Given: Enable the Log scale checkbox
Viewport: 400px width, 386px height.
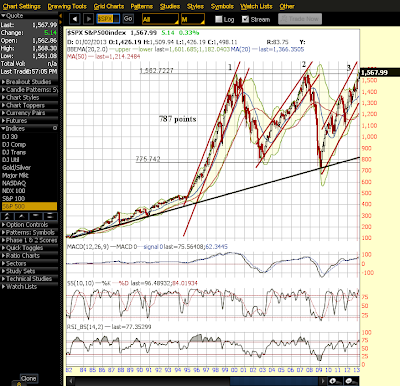Looking at the screenshot, I should (219, 19).
